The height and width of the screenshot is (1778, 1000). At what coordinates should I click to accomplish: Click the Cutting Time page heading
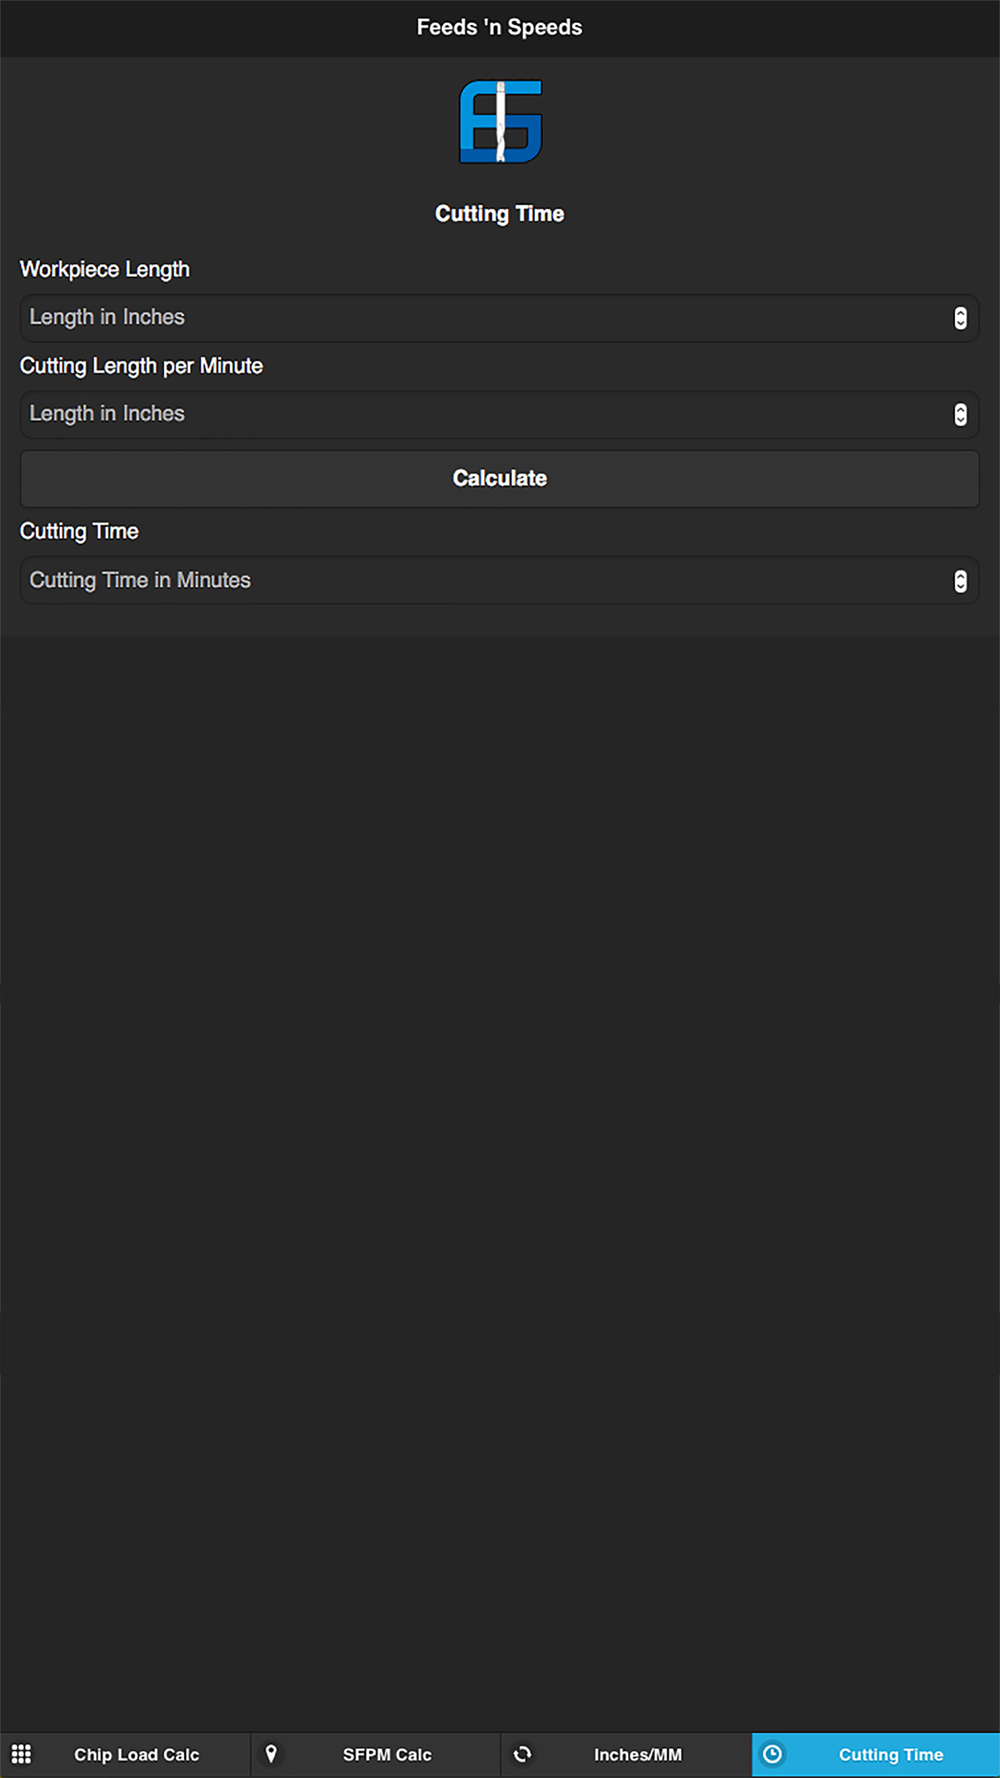coord(499,214)
